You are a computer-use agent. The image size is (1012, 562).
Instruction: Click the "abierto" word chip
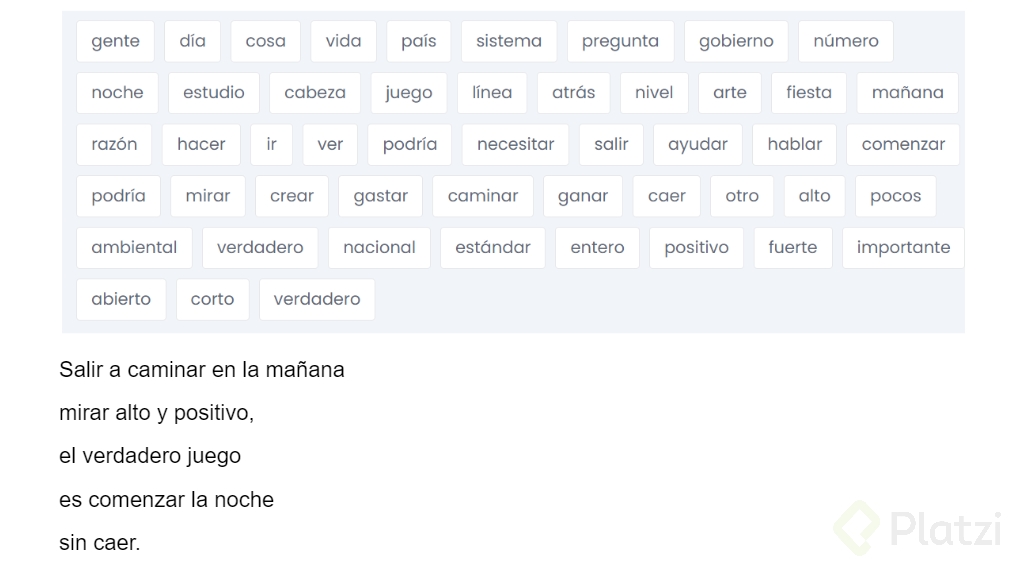121,299
